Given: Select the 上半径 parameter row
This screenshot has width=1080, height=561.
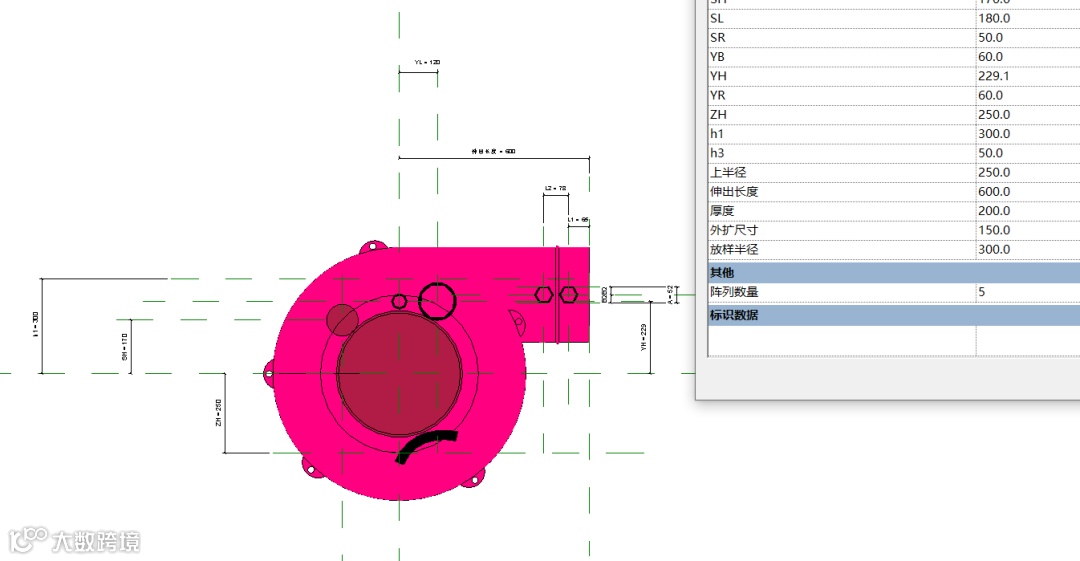Looking at the screenshot, I should (893, 173).
